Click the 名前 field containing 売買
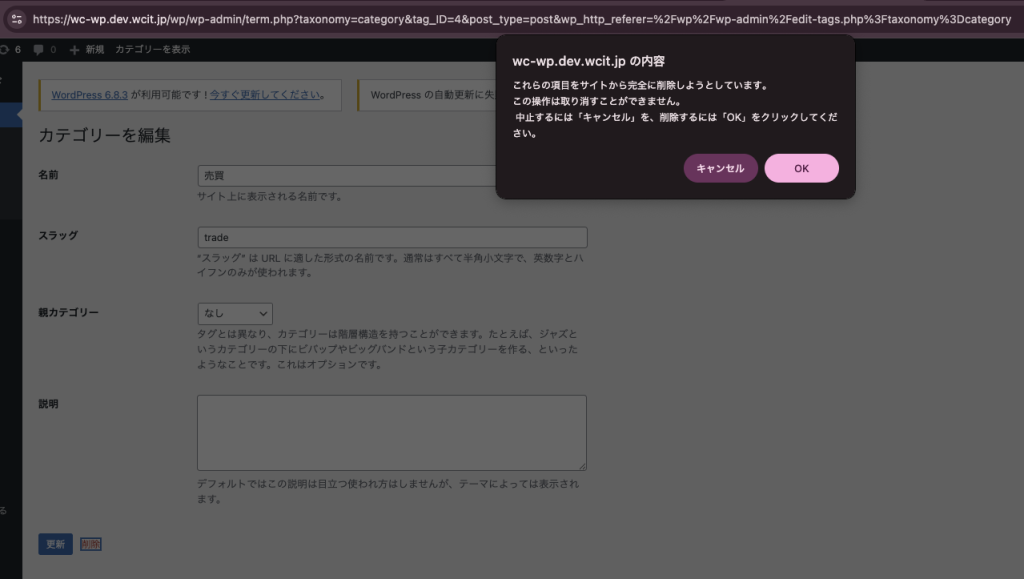The image size is (1024, 579). 346,176
